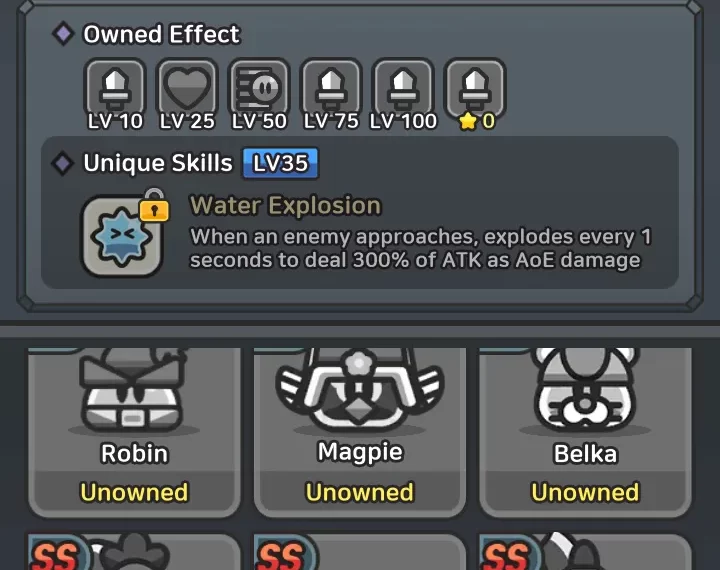Open the last SS-rank card in bottom row

pyautogui.click(x=585, y=552)
